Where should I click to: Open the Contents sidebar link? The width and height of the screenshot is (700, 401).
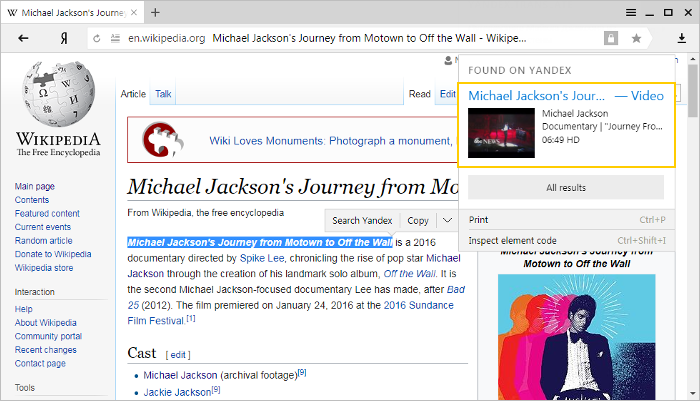pyautogui.click(x=32, y=200)
